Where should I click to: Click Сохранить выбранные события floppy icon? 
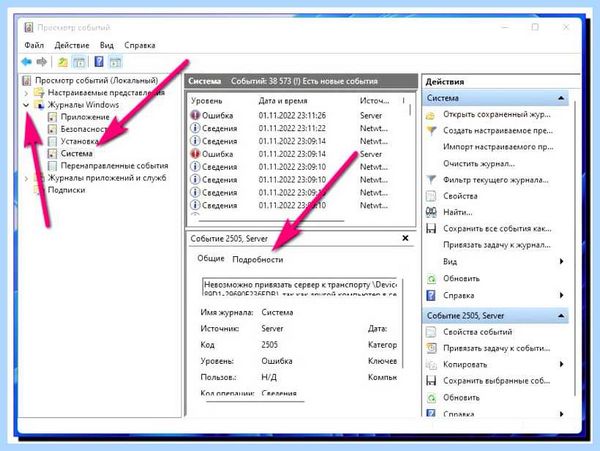coord(431,381)
